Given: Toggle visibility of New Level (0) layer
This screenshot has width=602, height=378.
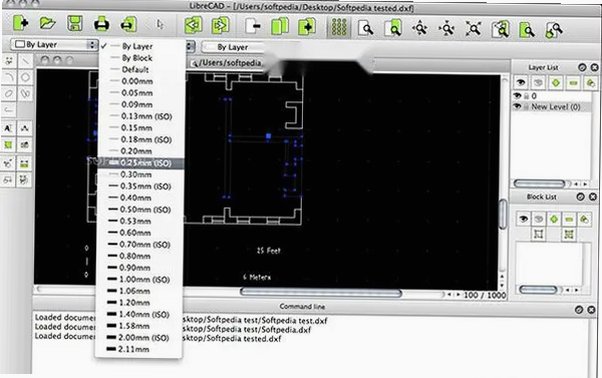Looking at the screenshot, I should coord(517,106).
